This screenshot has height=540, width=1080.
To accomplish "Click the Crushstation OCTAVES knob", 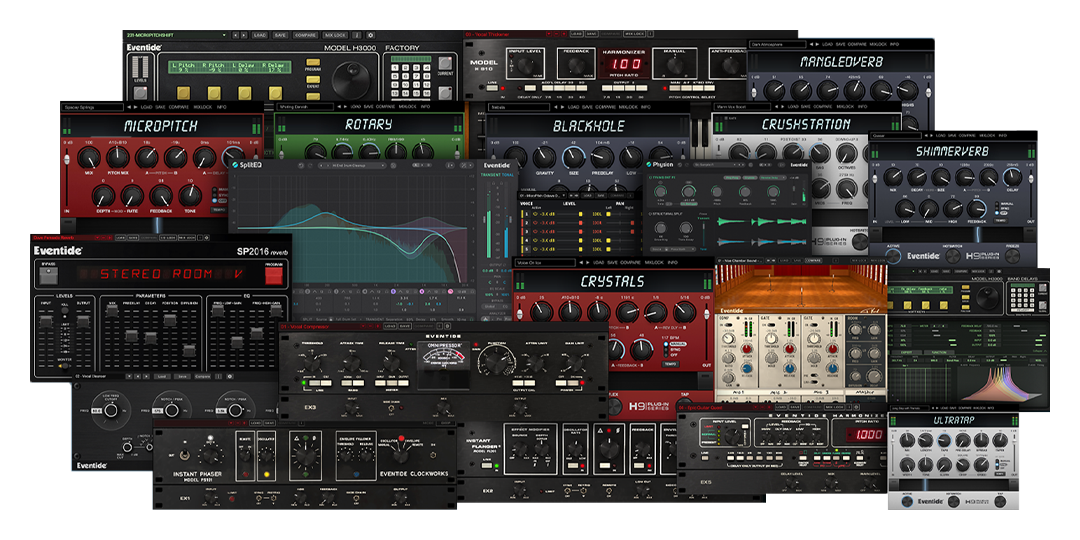I will tap(847, 154).
